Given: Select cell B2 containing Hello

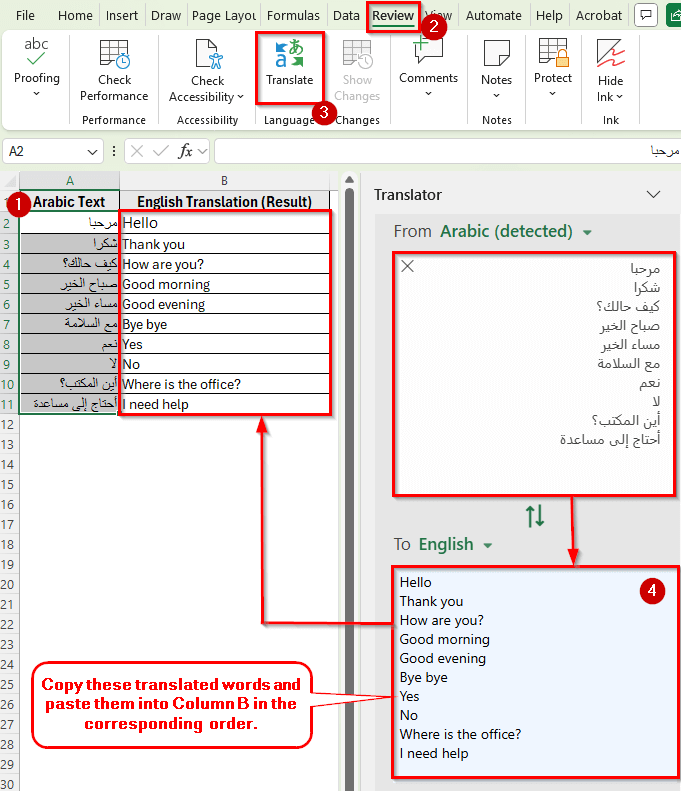Looking at the screenshot, I should point(224,223).
